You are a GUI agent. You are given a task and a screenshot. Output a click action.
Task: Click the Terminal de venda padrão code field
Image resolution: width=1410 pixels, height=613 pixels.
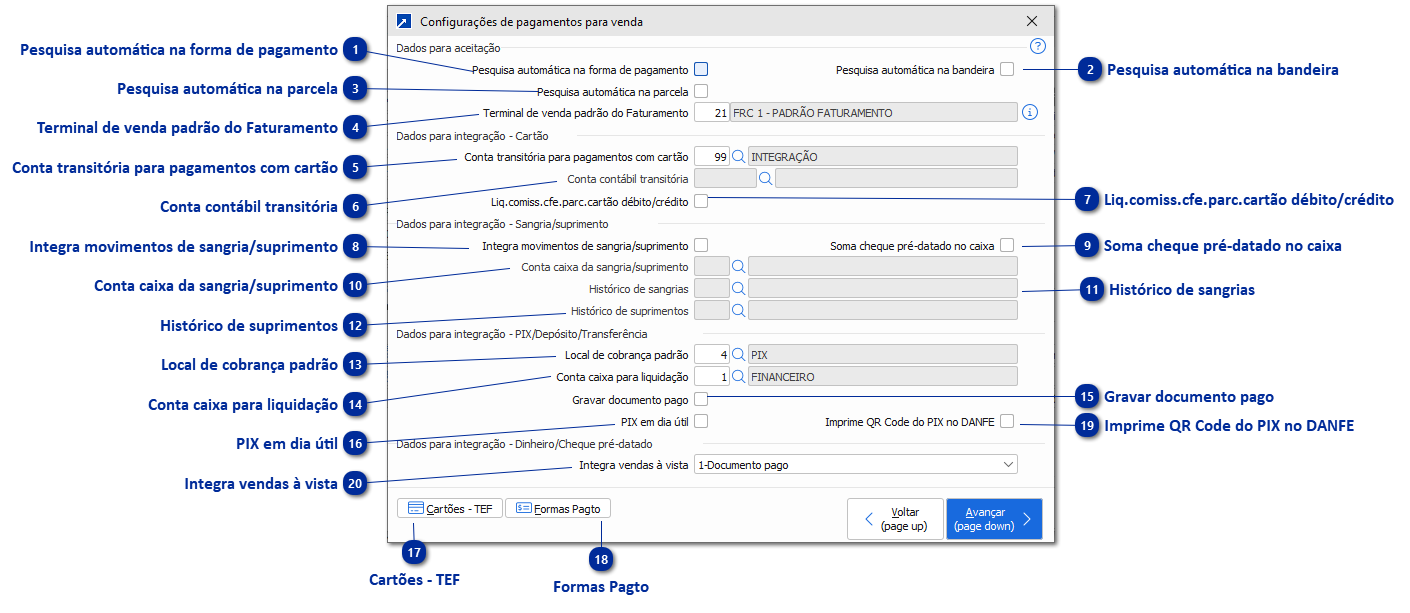(710, 113)
